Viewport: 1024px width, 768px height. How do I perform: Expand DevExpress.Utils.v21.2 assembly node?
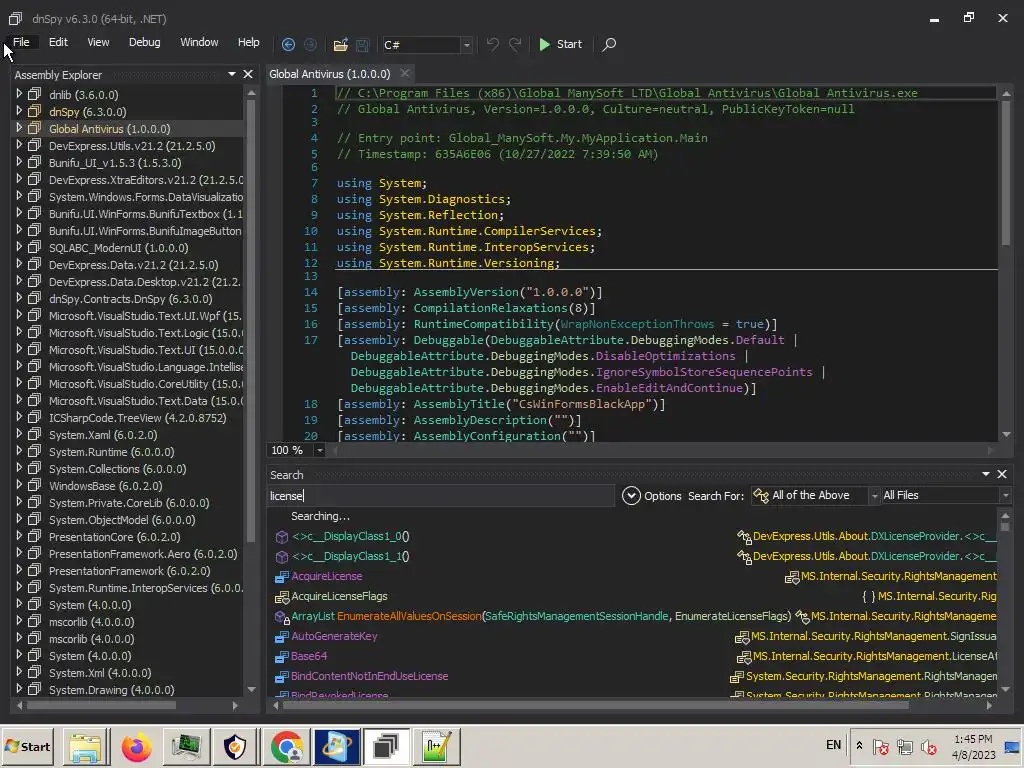[x=19, y=145]
